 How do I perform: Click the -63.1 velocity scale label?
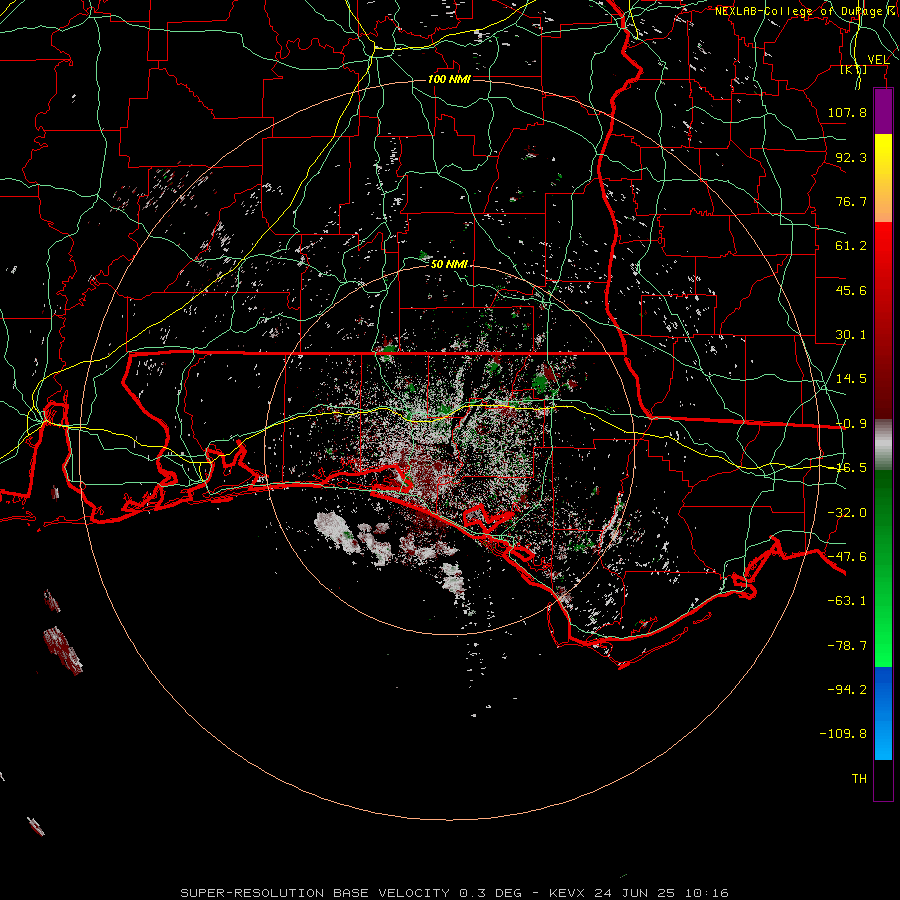[x=847, y=601]
